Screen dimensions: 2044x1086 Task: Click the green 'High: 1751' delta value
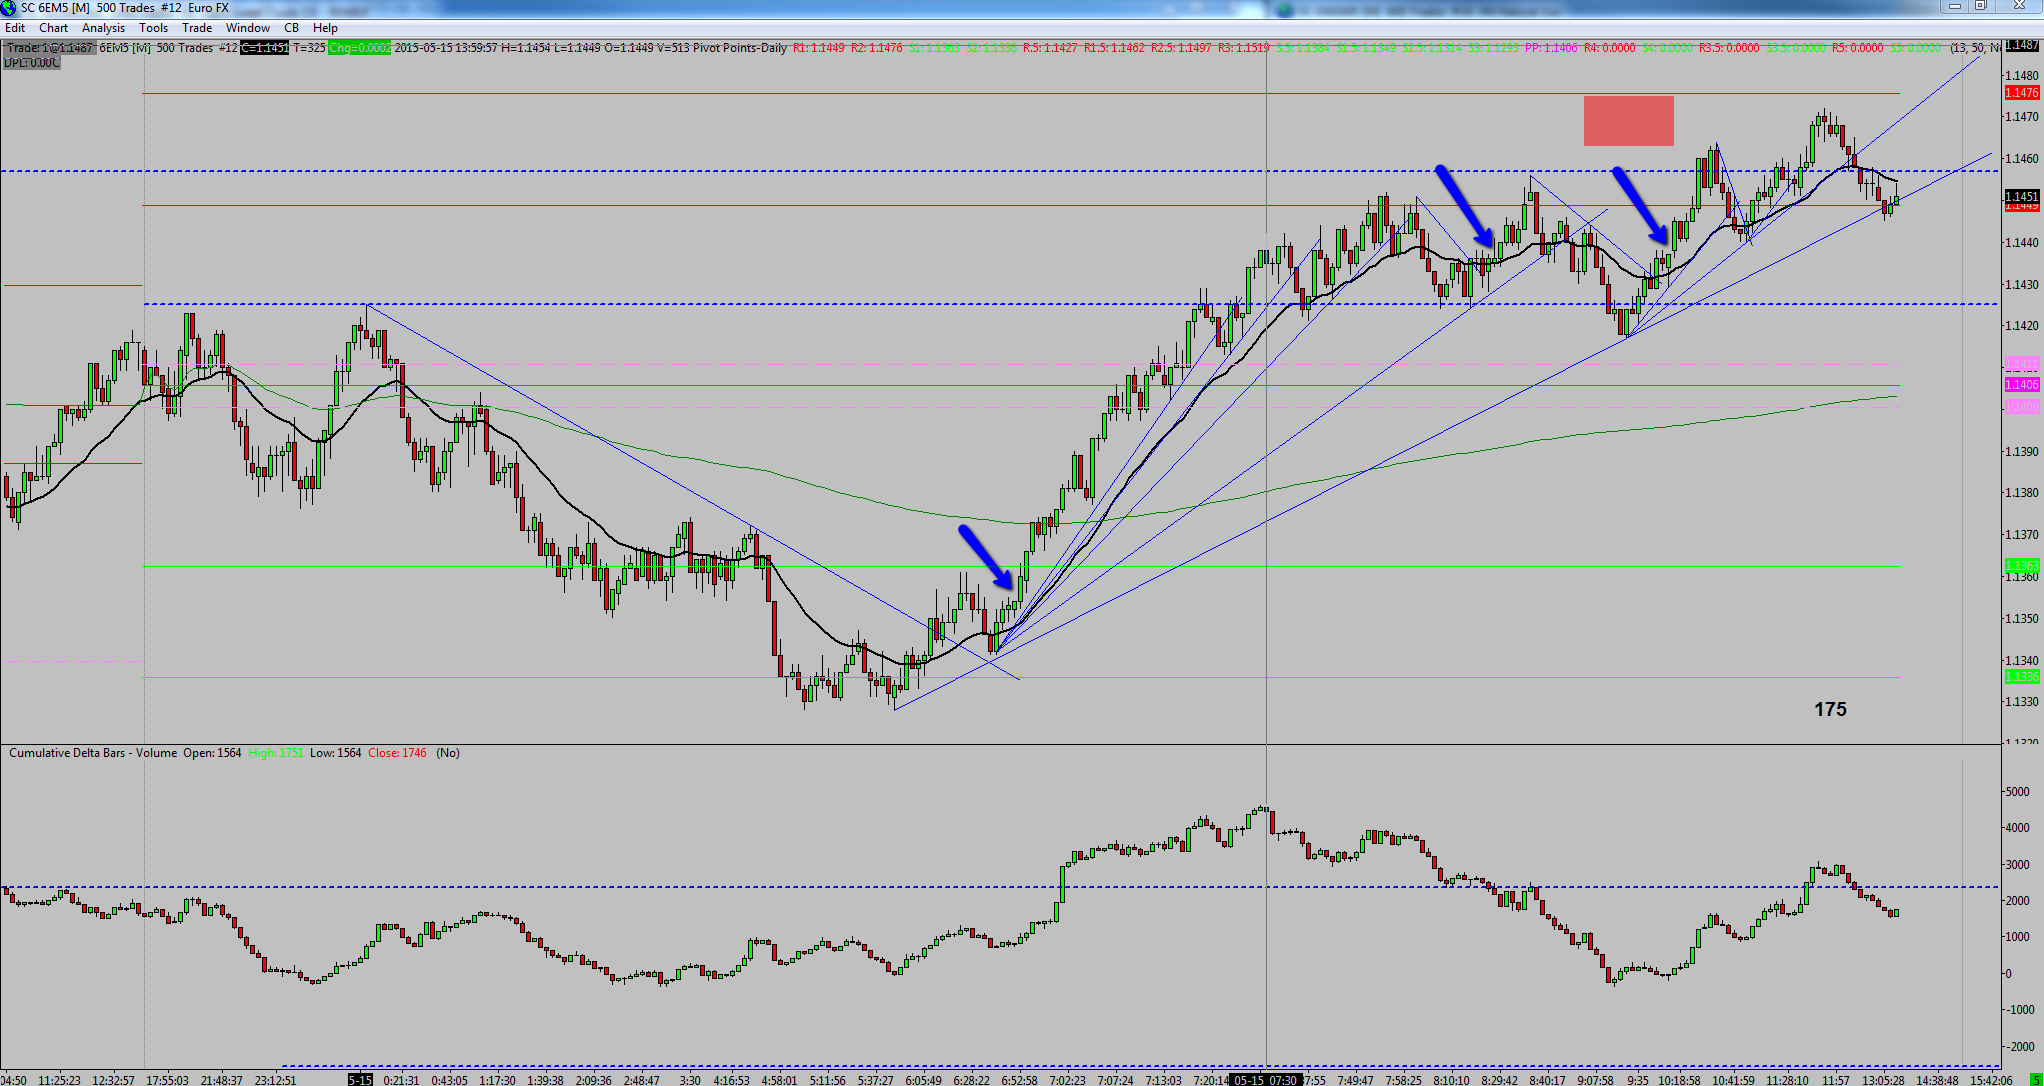(x=276, y=753)
